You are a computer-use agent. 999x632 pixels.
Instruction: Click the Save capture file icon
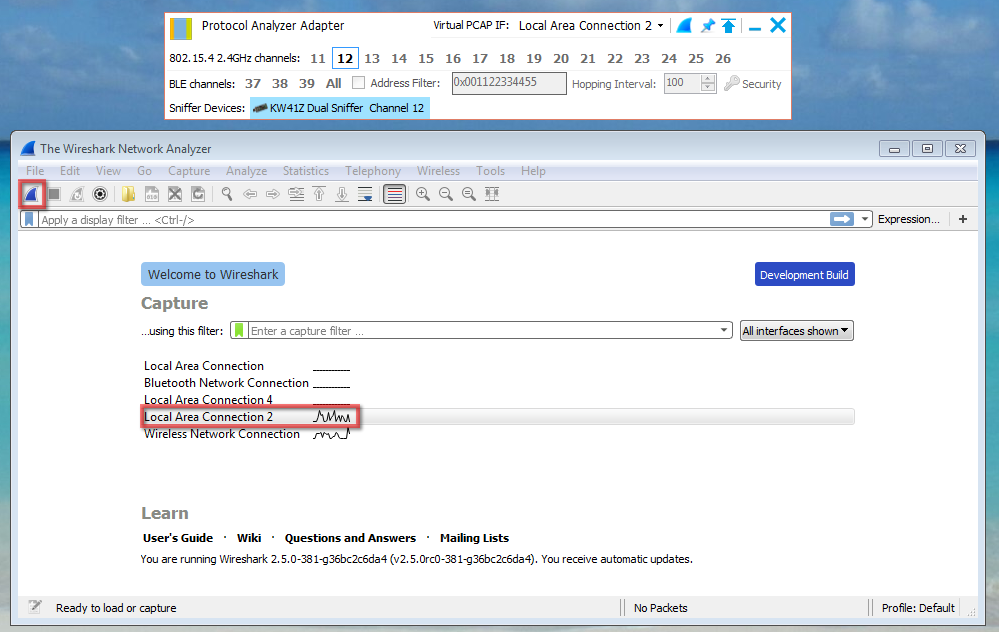point(152,194)
